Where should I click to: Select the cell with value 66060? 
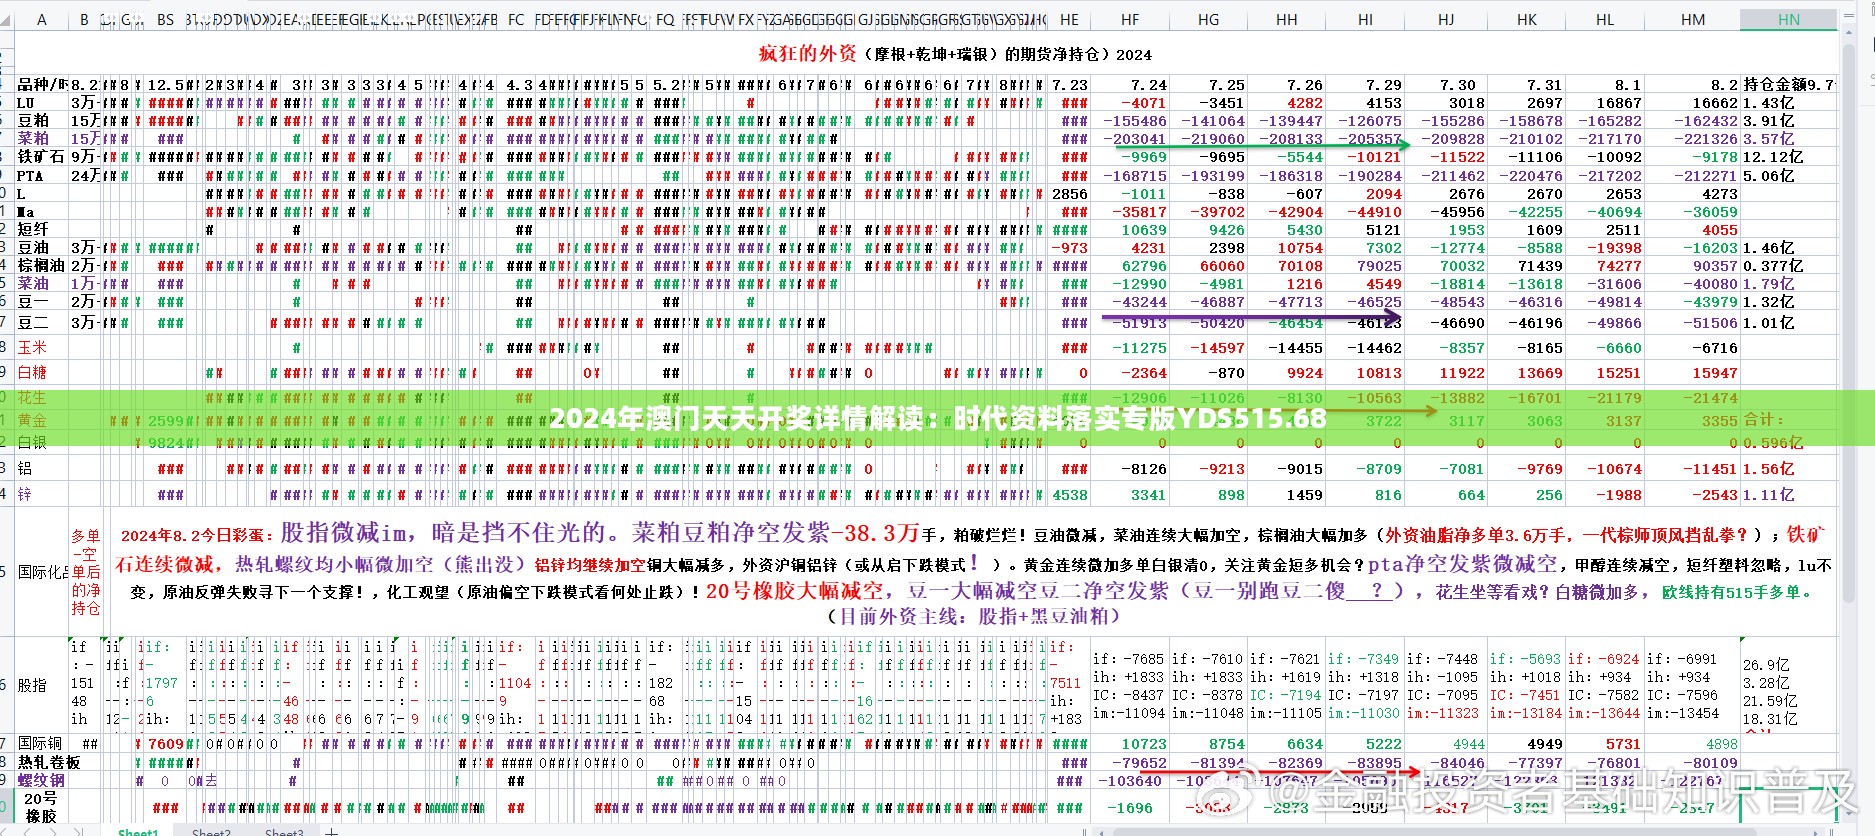[x=1209, y=266]
